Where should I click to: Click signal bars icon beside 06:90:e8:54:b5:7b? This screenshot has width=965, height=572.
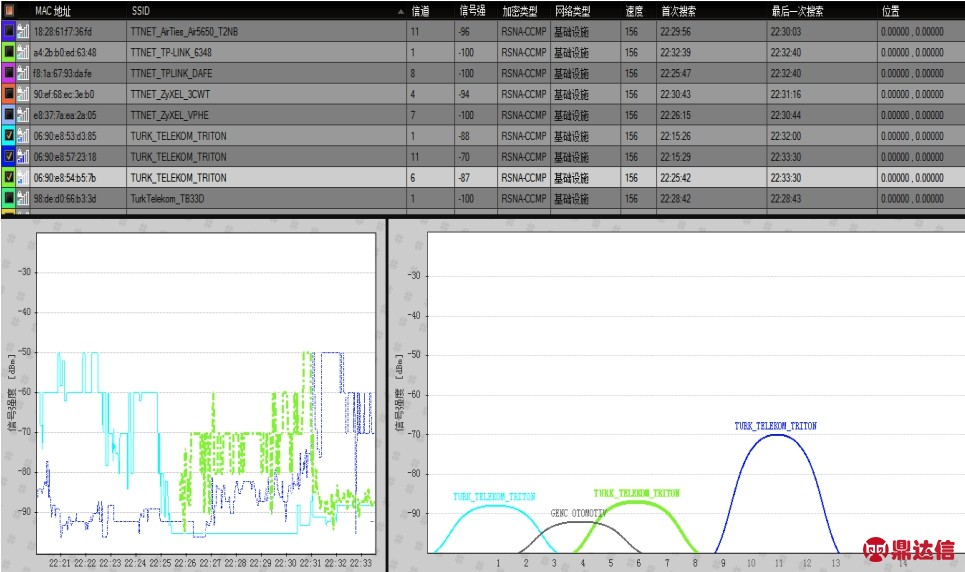tap(23, 177)
